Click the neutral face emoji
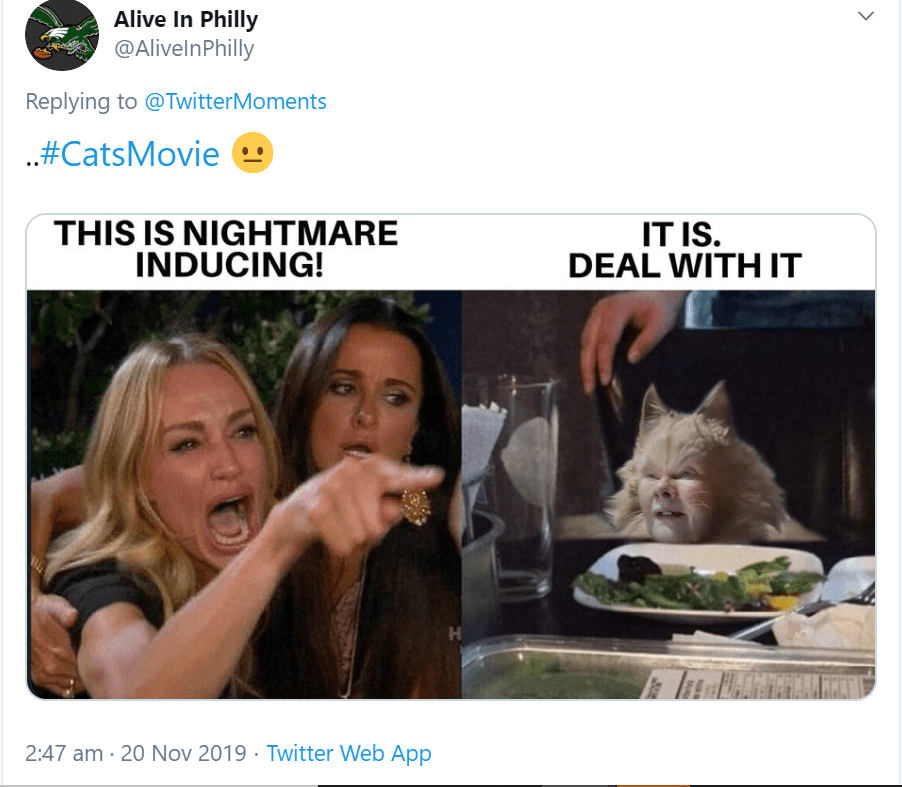 [252, 154]
